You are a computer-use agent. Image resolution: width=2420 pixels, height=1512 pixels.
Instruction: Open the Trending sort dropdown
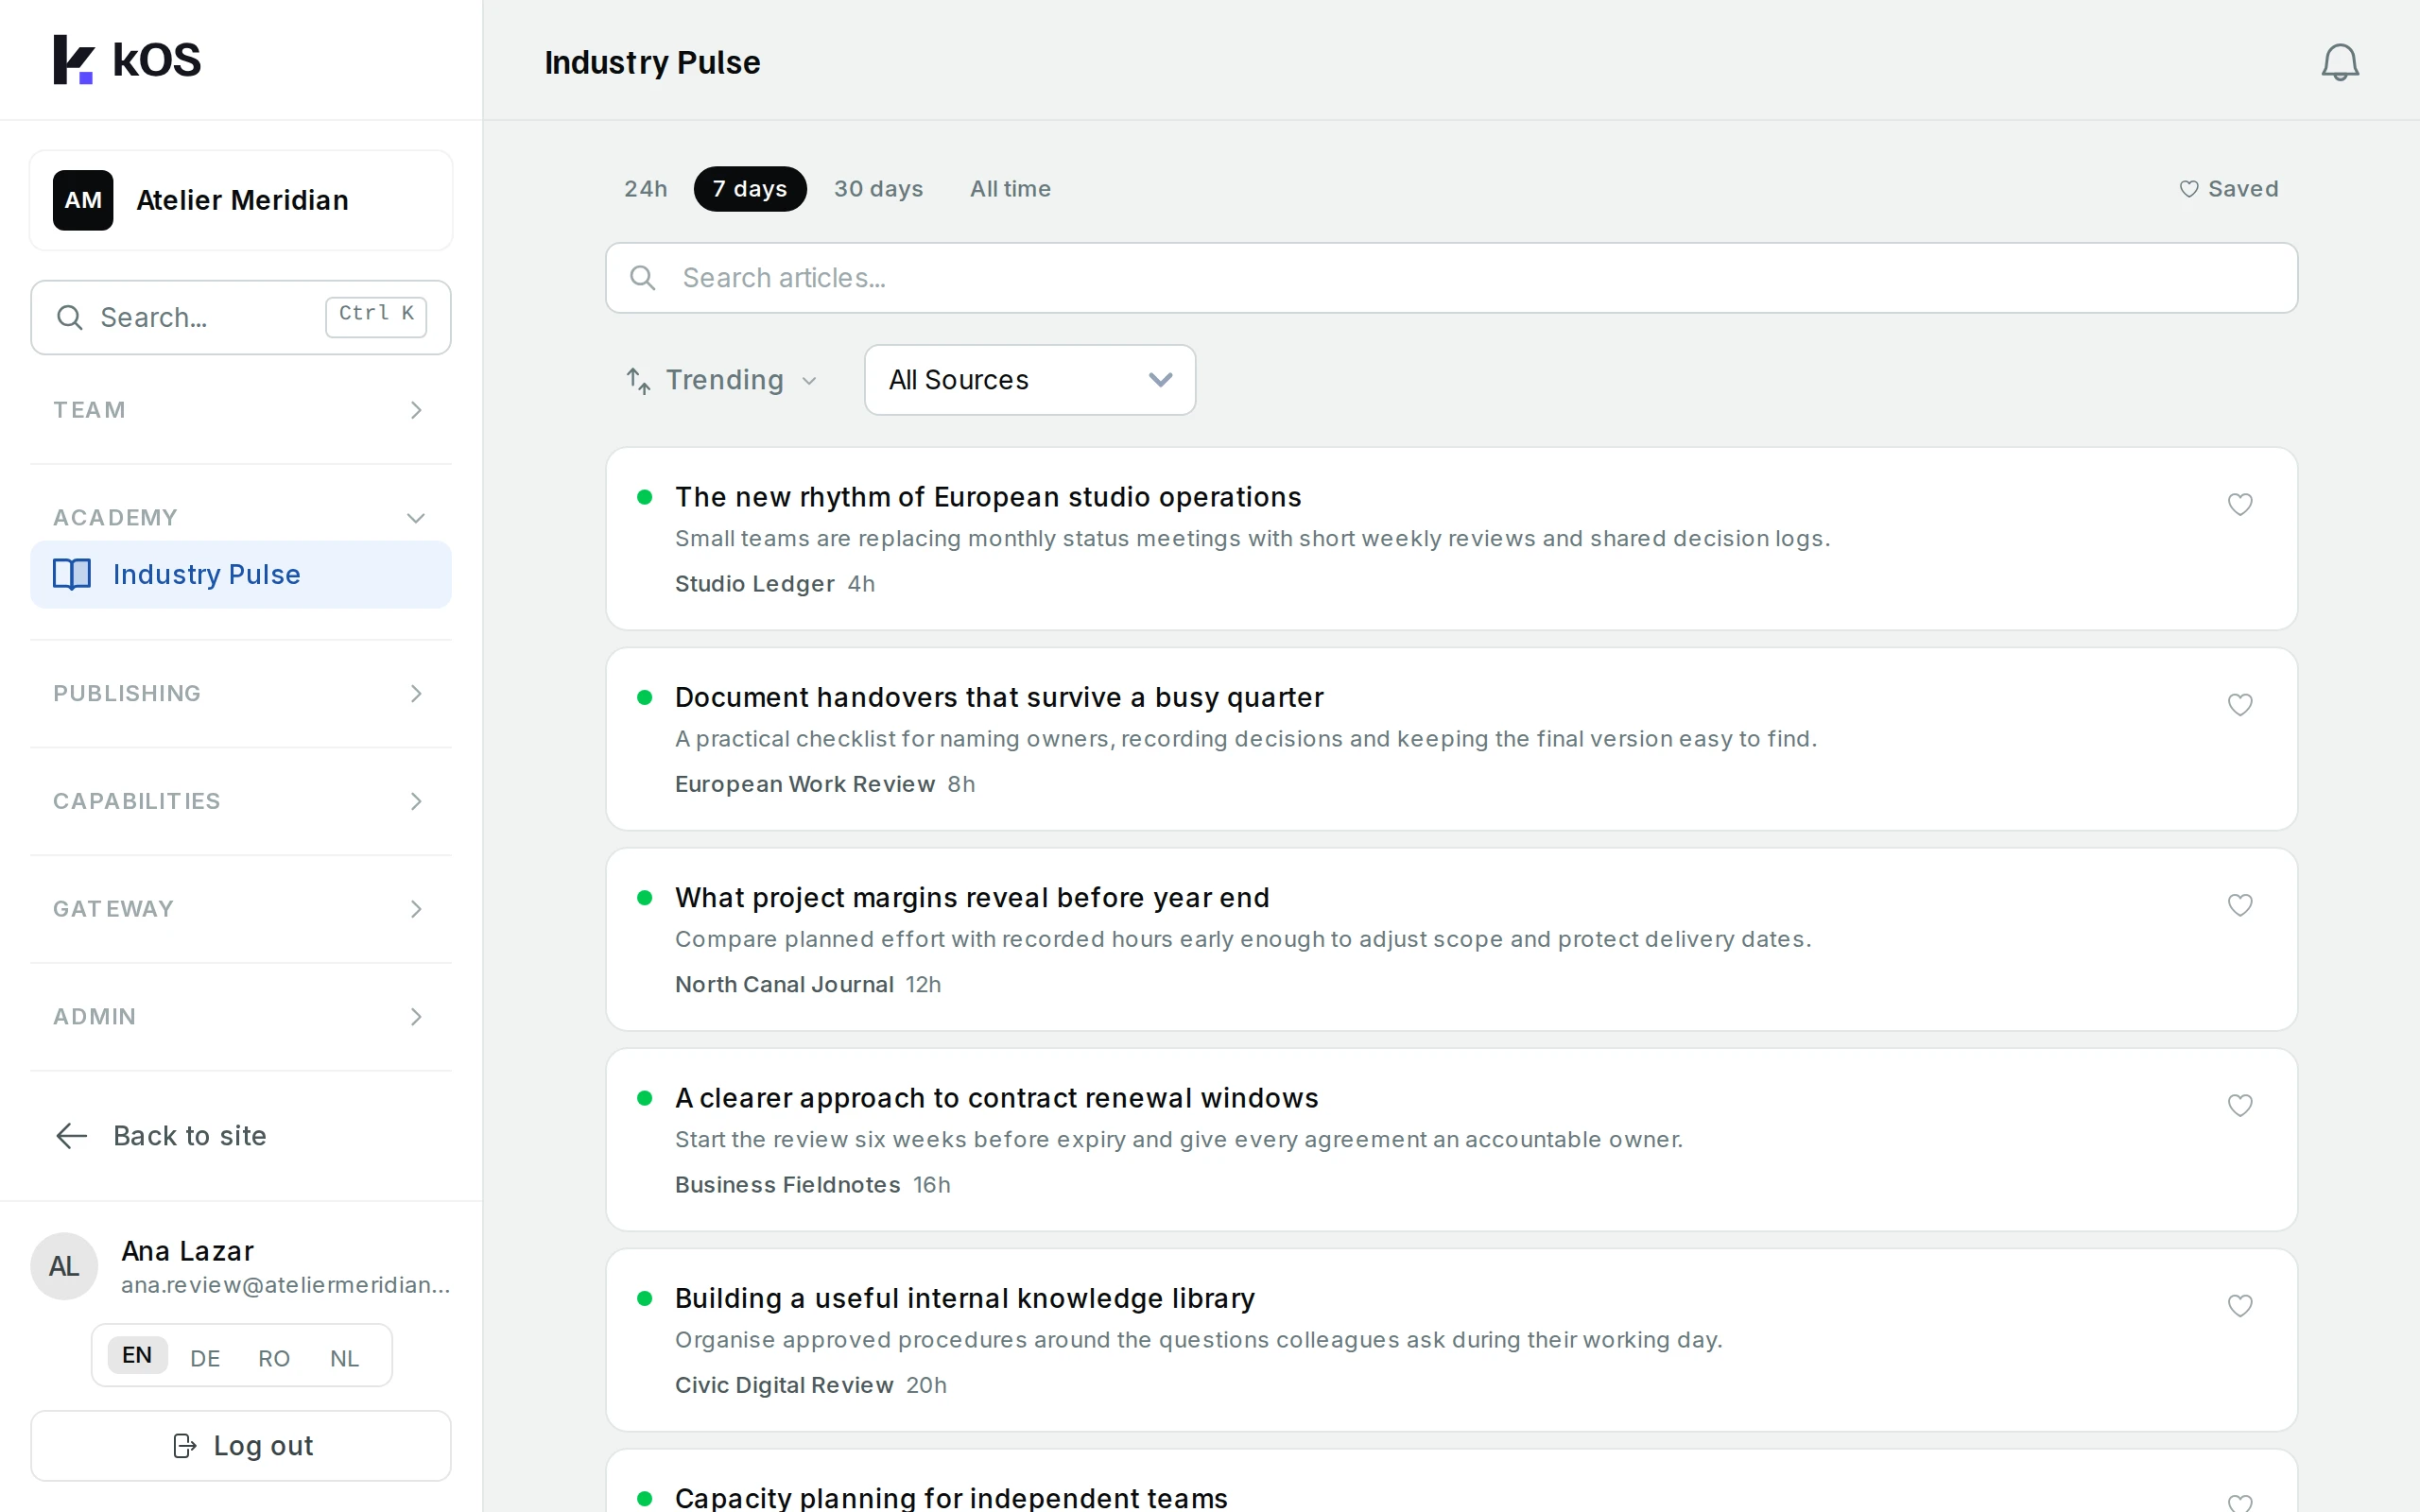coord(722,380)
